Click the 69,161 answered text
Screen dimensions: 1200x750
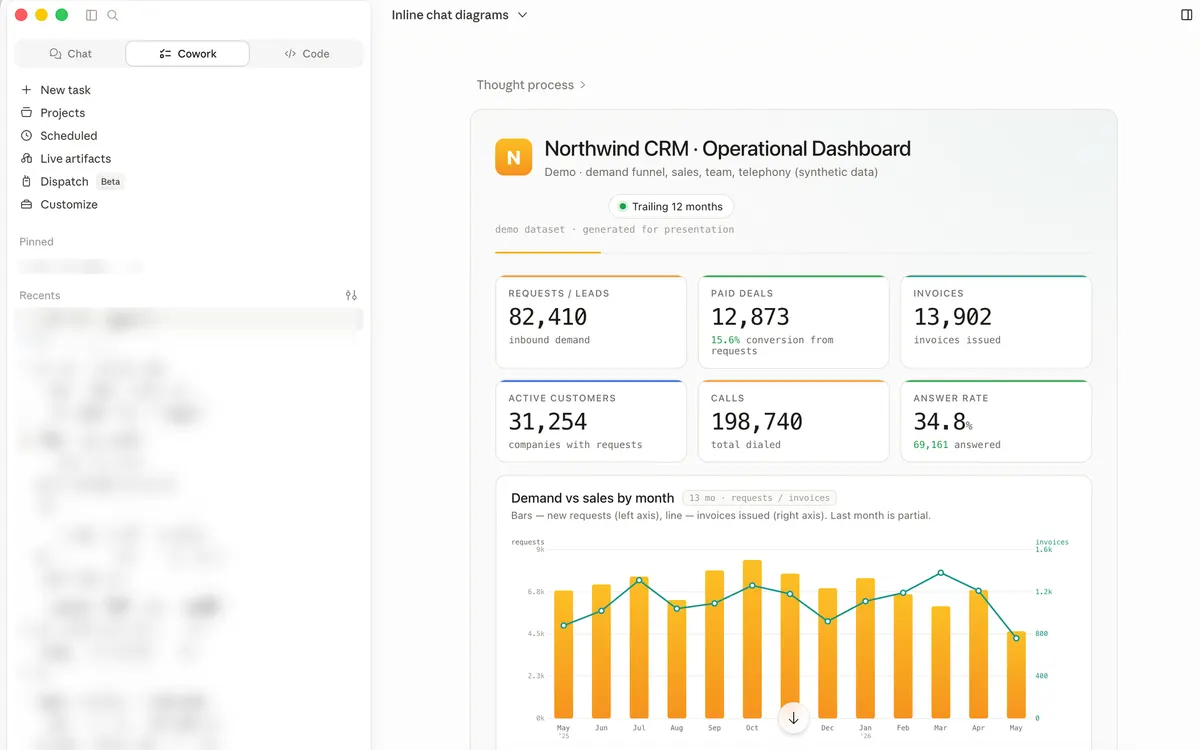coord(957,445)
